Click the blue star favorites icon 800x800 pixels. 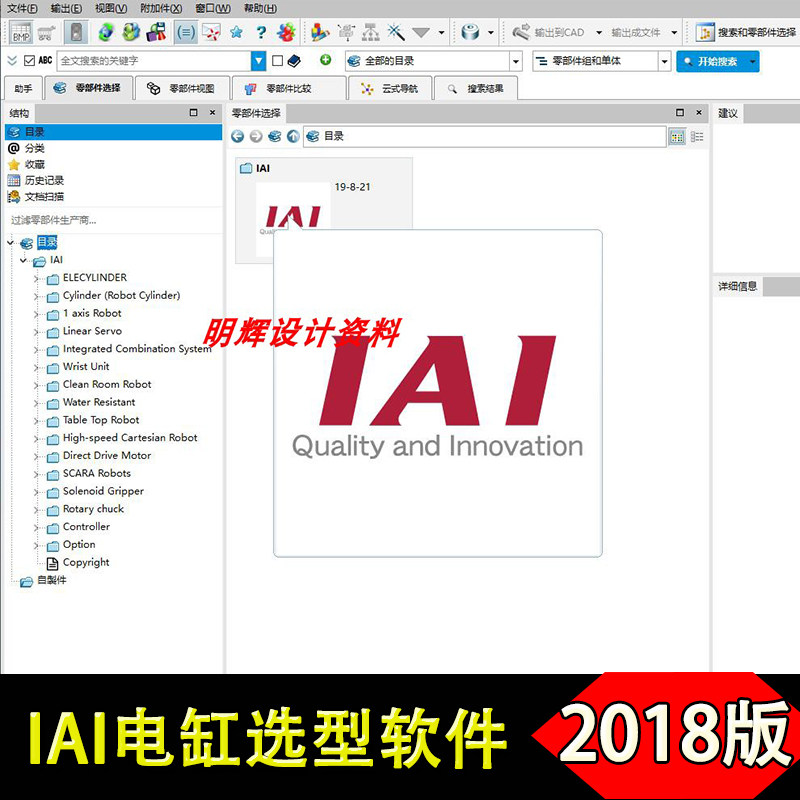click(236, 33)
